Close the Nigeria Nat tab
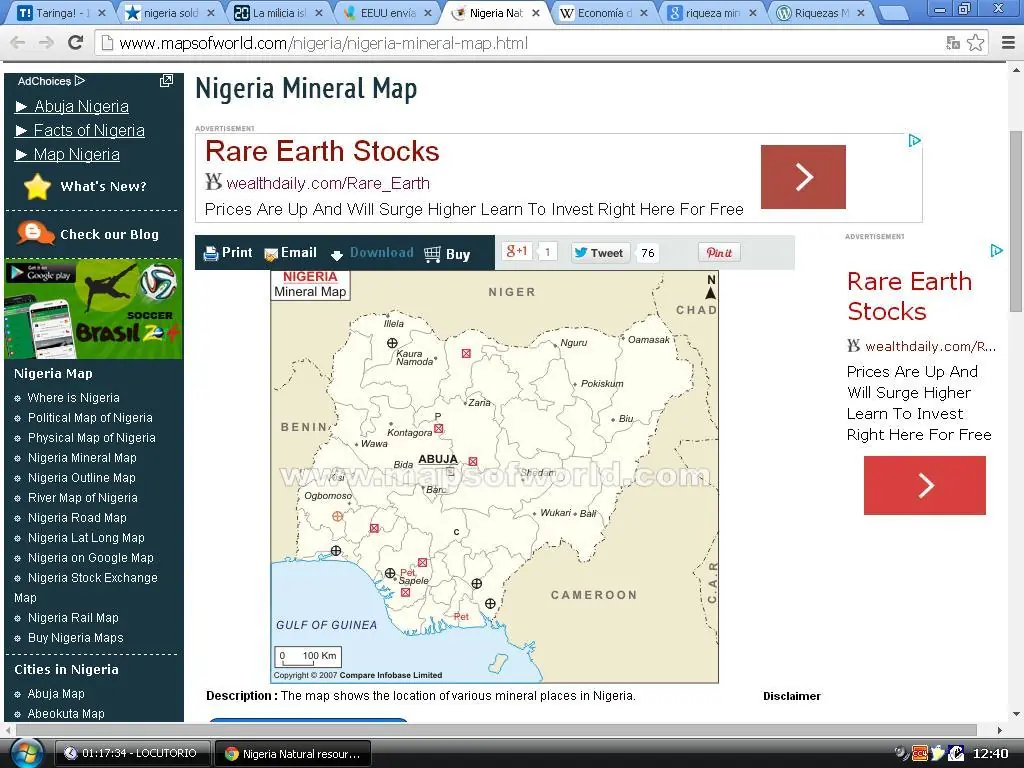 click(536, 12)
